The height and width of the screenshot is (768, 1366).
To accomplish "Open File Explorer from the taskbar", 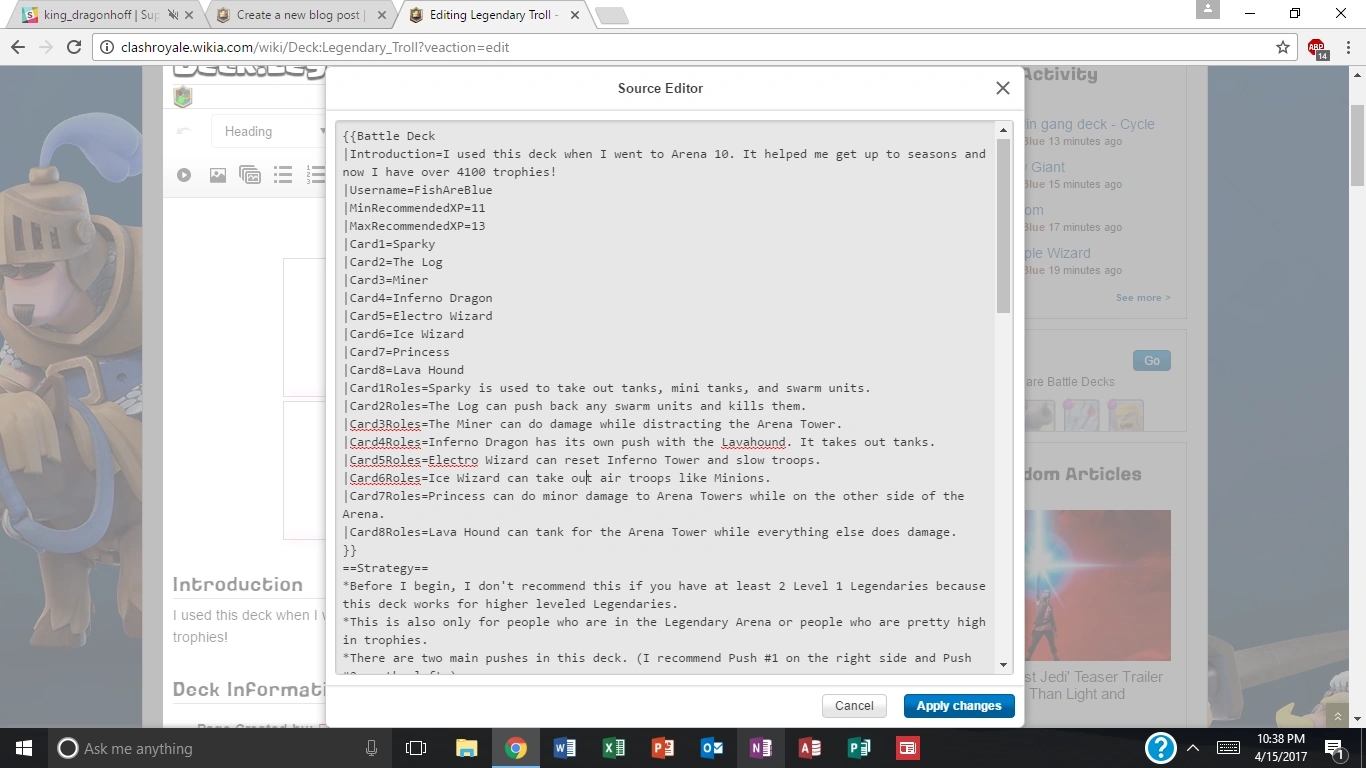I will tap(466, 748).
